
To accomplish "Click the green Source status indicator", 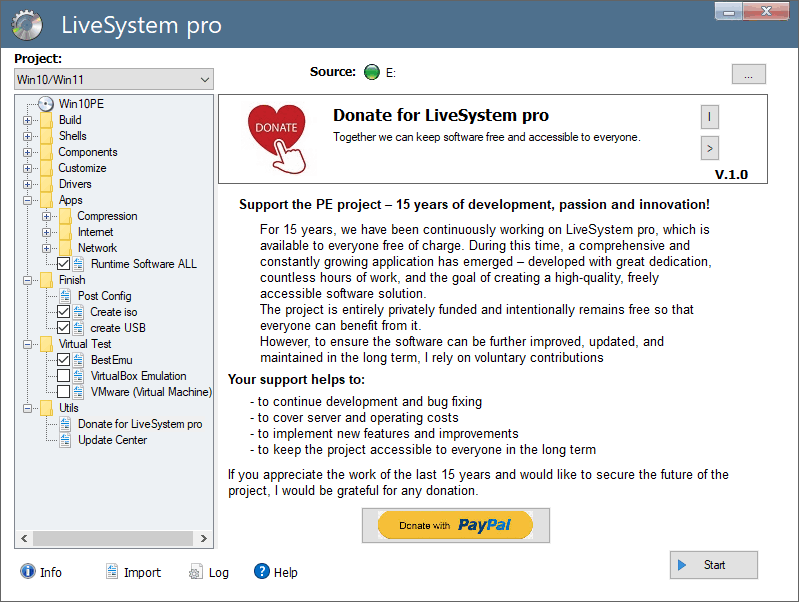I will pos(372,72).
